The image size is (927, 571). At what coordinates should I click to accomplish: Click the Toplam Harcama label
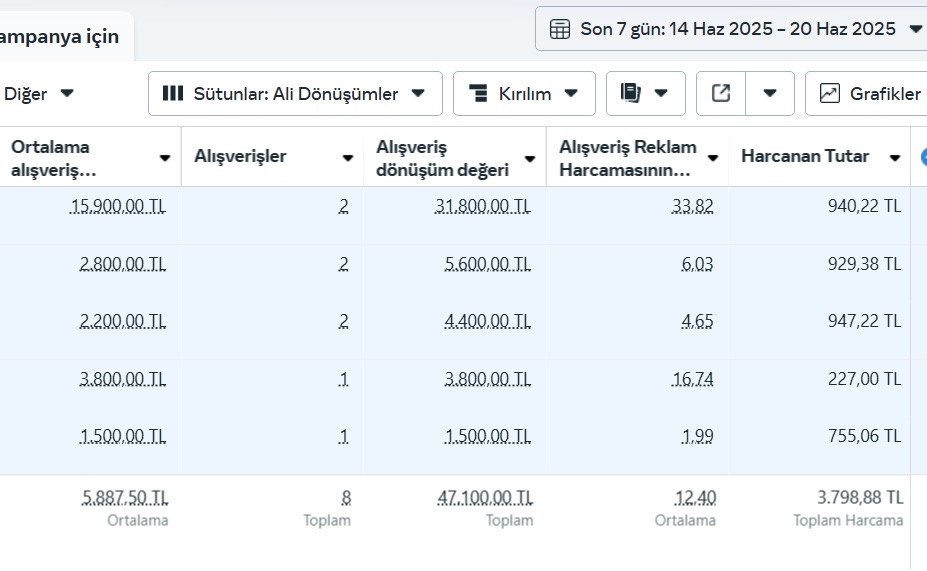[x=848, y=520]
